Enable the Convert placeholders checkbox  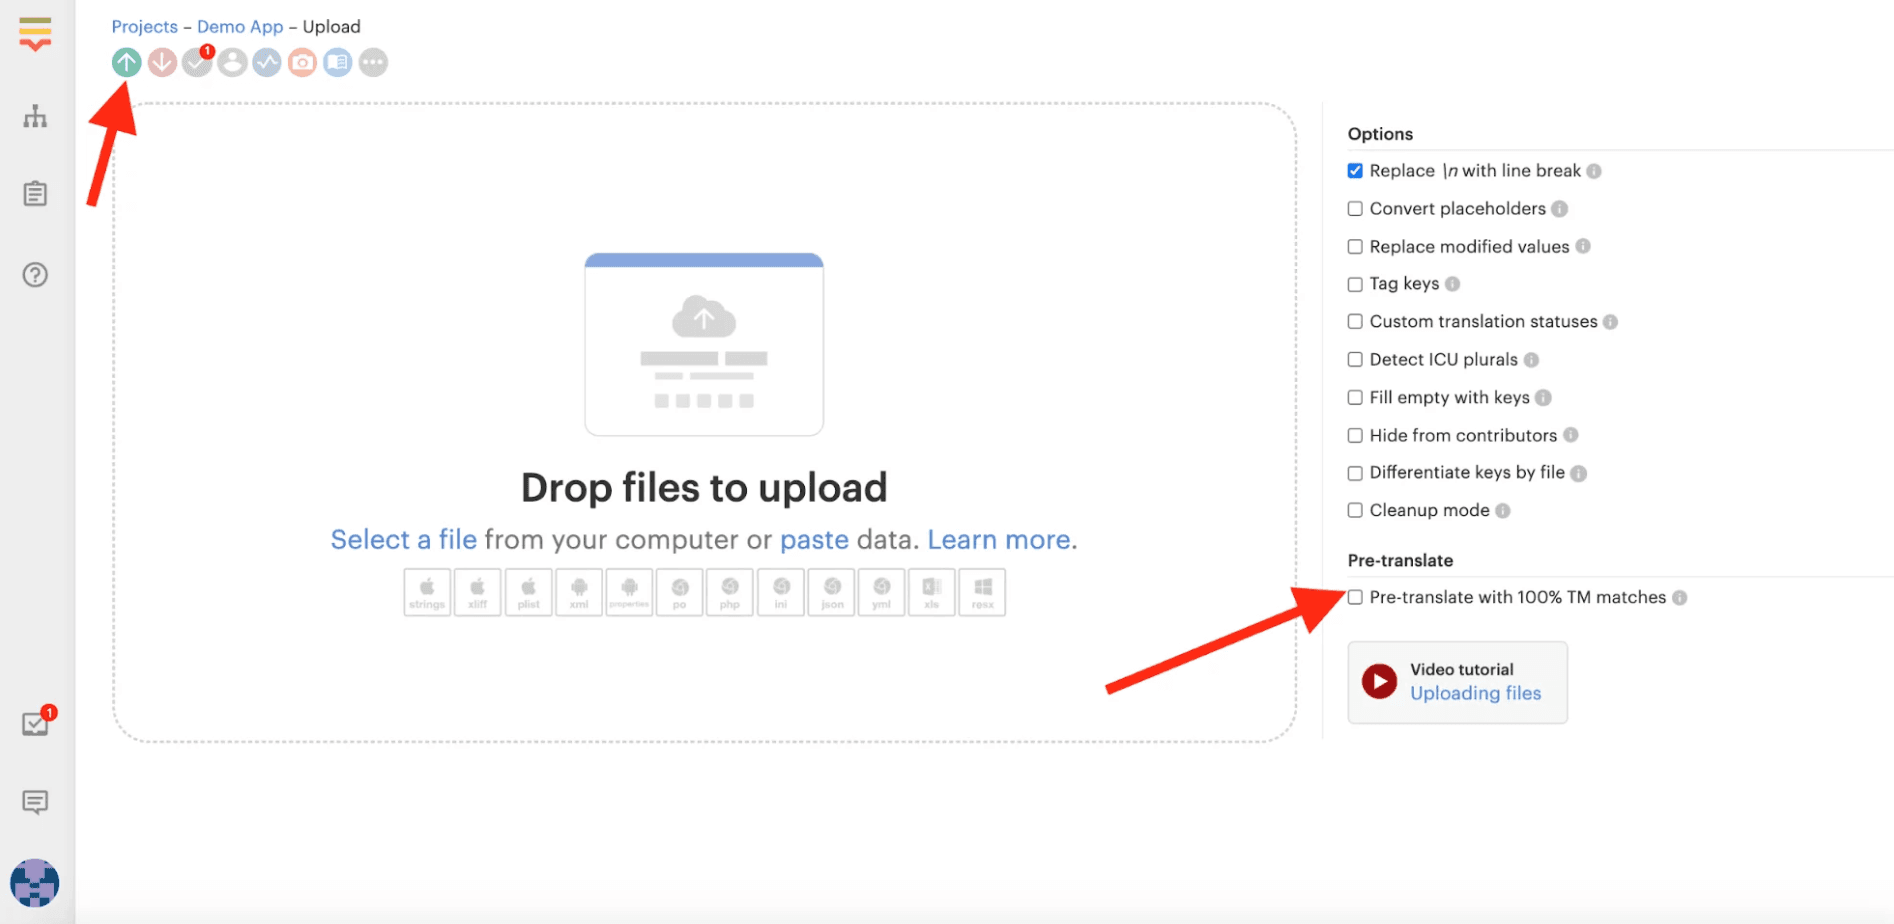pyautogui.click(x=1355, y=209)
